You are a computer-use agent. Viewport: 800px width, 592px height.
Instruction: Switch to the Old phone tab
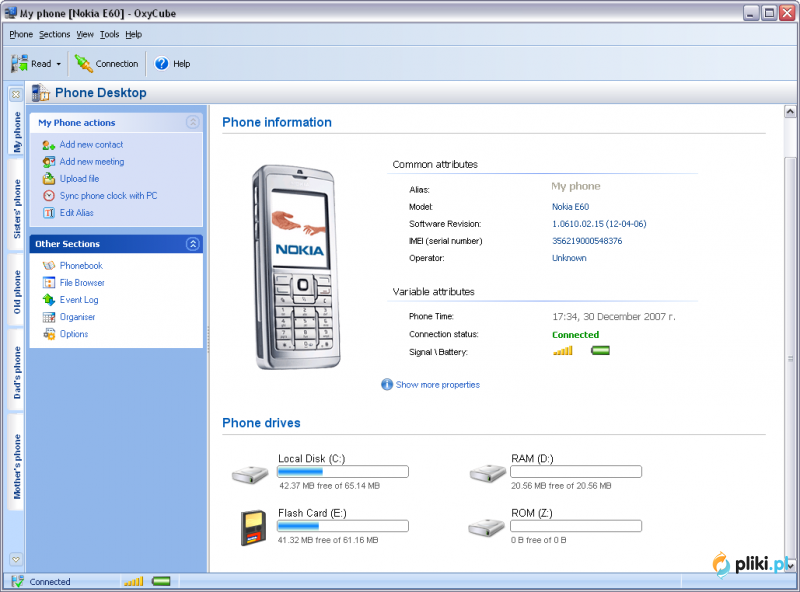[x=17, y=291]
